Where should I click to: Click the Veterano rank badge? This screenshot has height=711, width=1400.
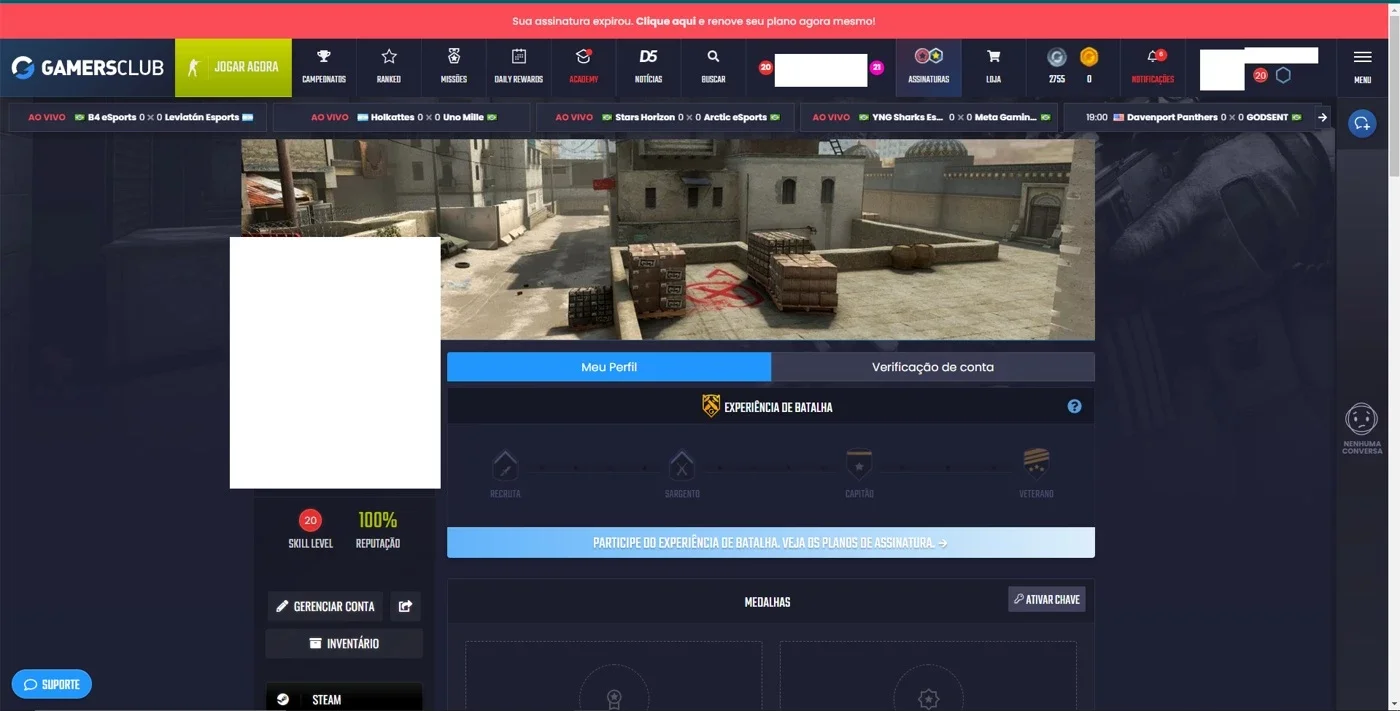click(1036, 463)
